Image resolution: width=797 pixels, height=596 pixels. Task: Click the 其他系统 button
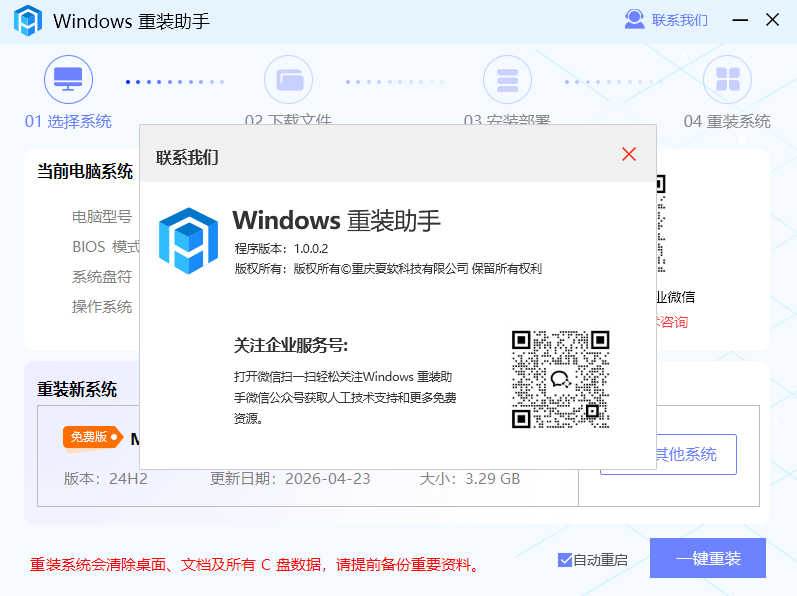coord(696,454)
